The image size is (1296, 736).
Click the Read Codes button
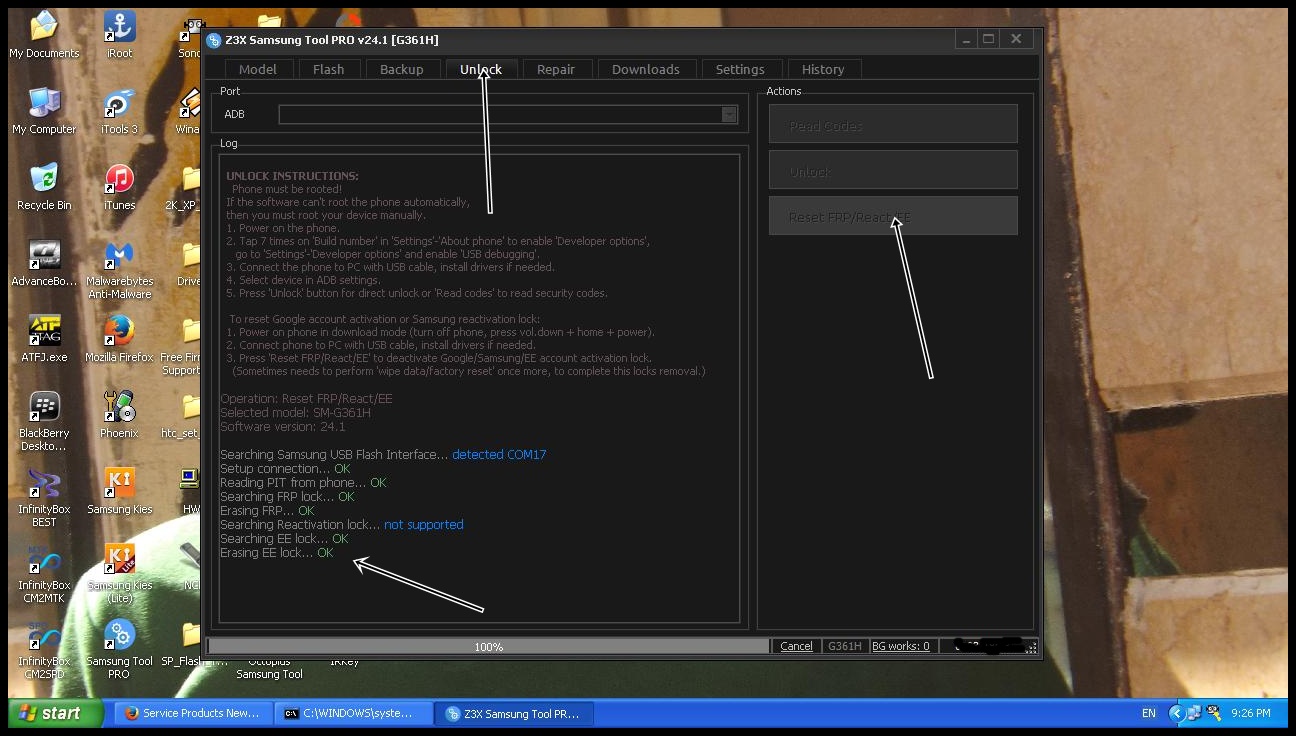click(893, 124)
